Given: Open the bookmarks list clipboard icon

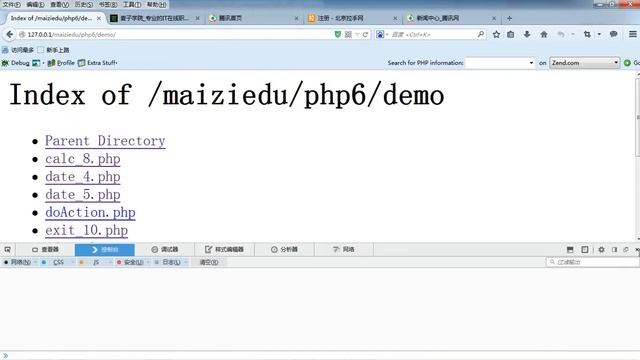Looking at the screenshot, I should coord(511,35).
